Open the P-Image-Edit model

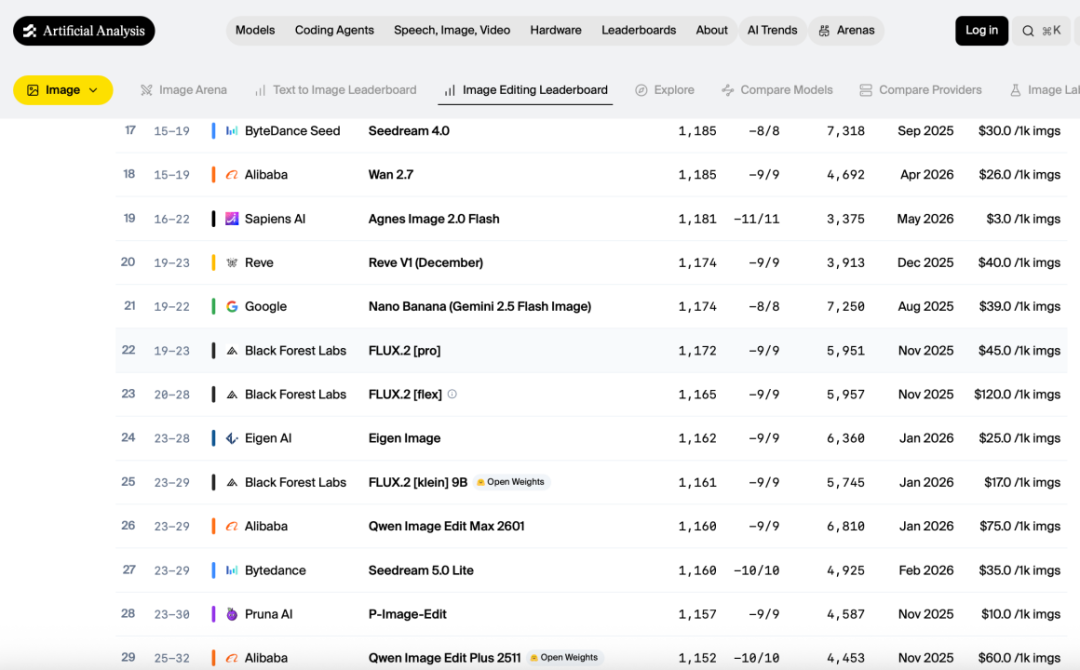pos(407,614)
